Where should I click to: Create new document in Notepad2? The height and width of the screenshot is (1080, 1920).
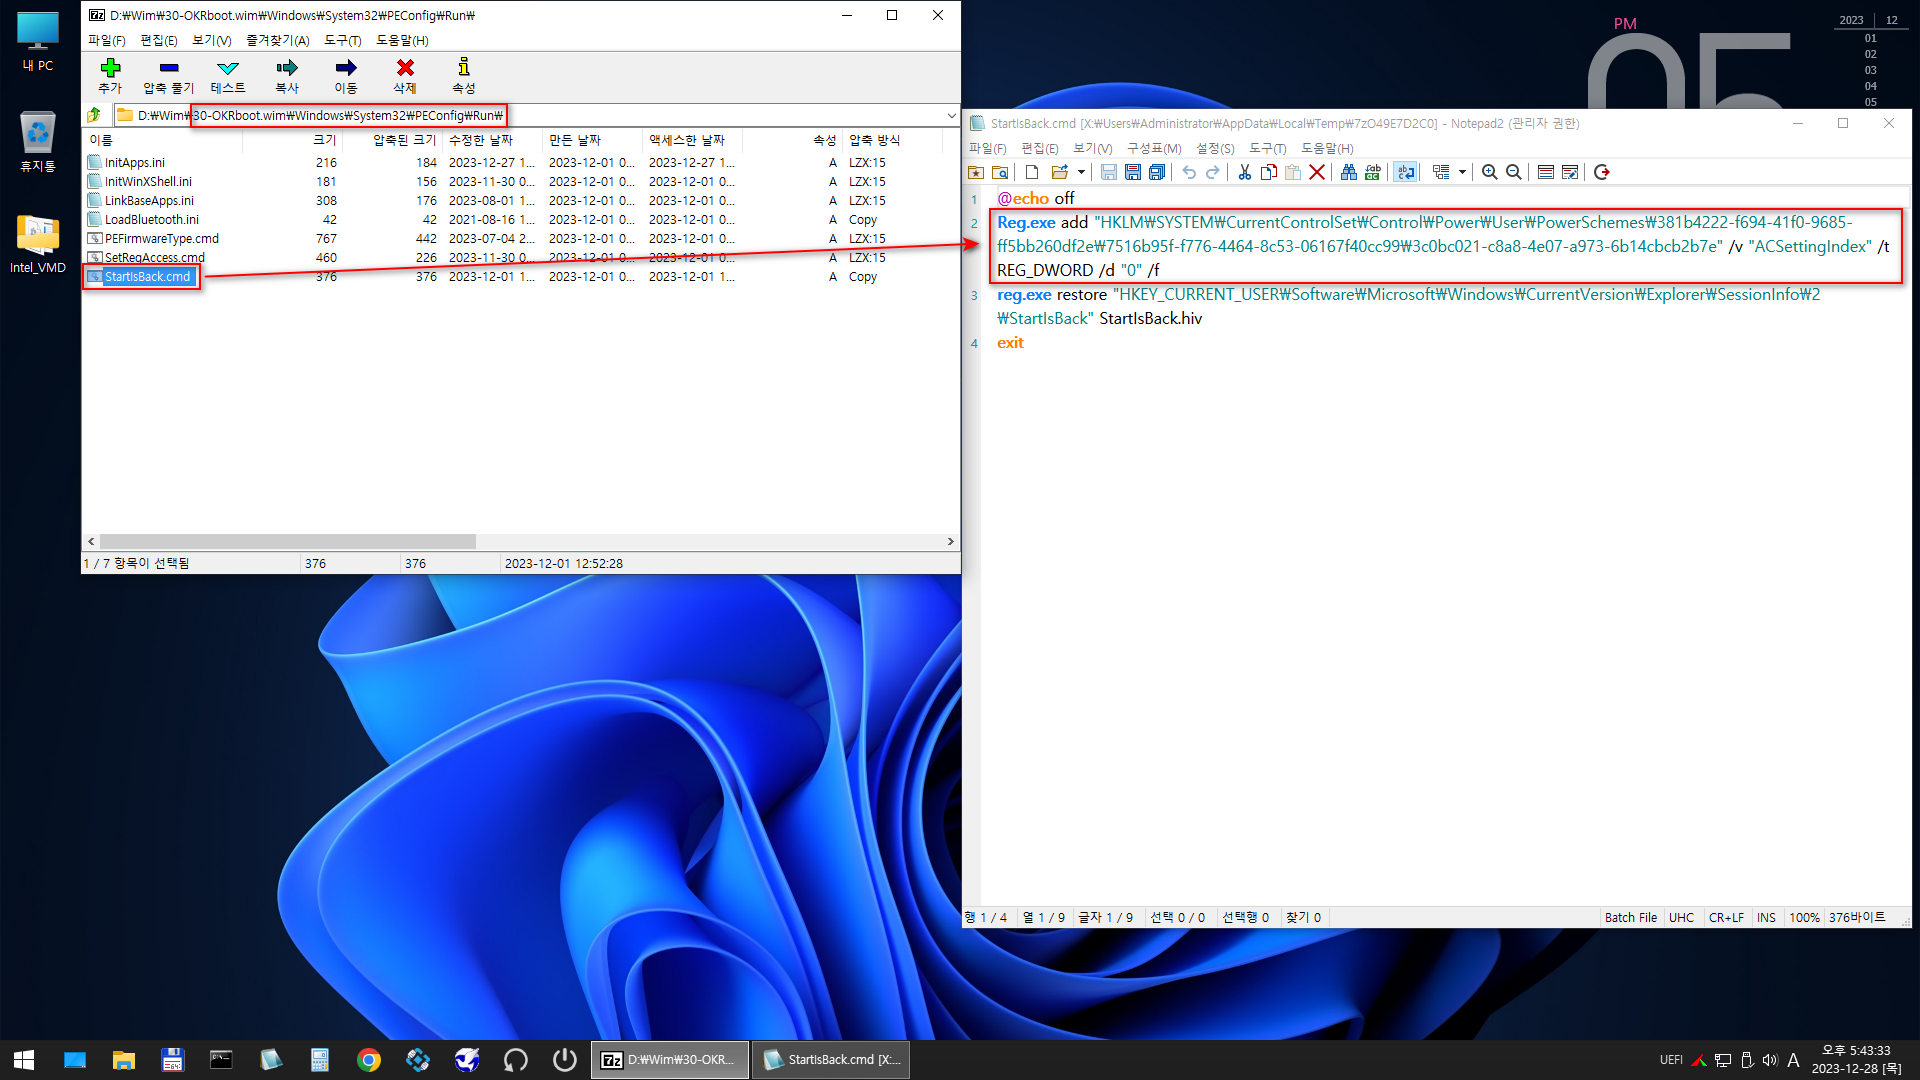(x=1032, y=172)
